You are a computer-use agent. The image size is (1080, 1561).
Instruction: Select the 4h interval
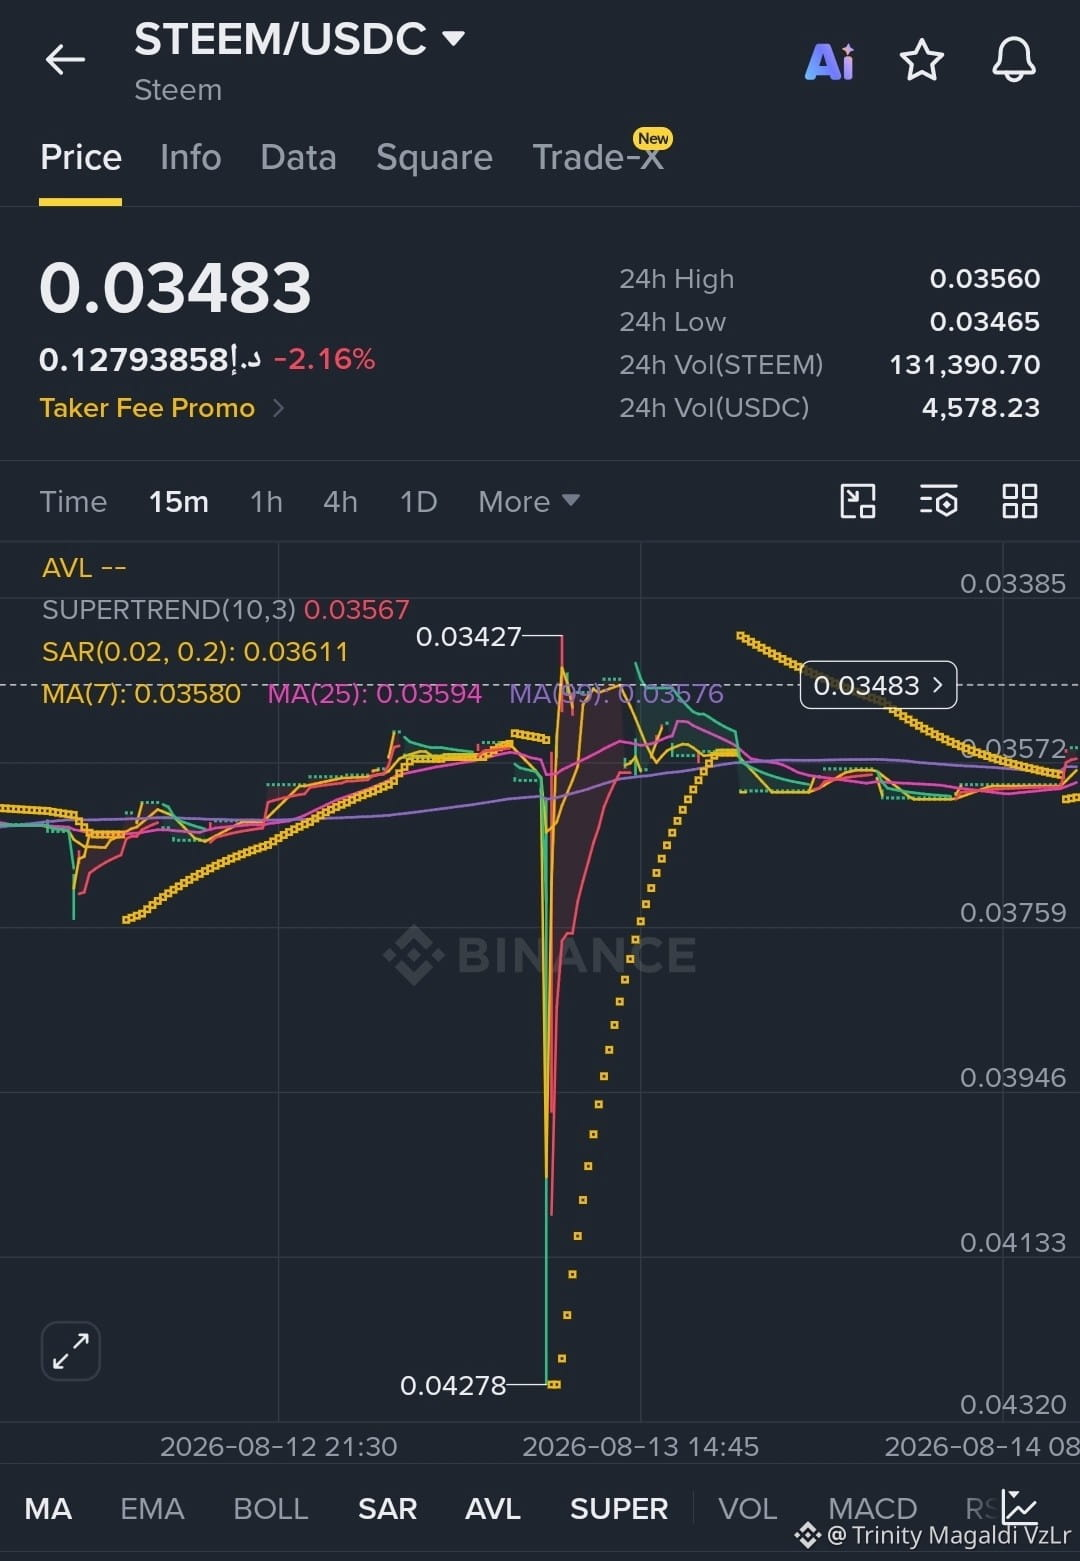[340, 501]
